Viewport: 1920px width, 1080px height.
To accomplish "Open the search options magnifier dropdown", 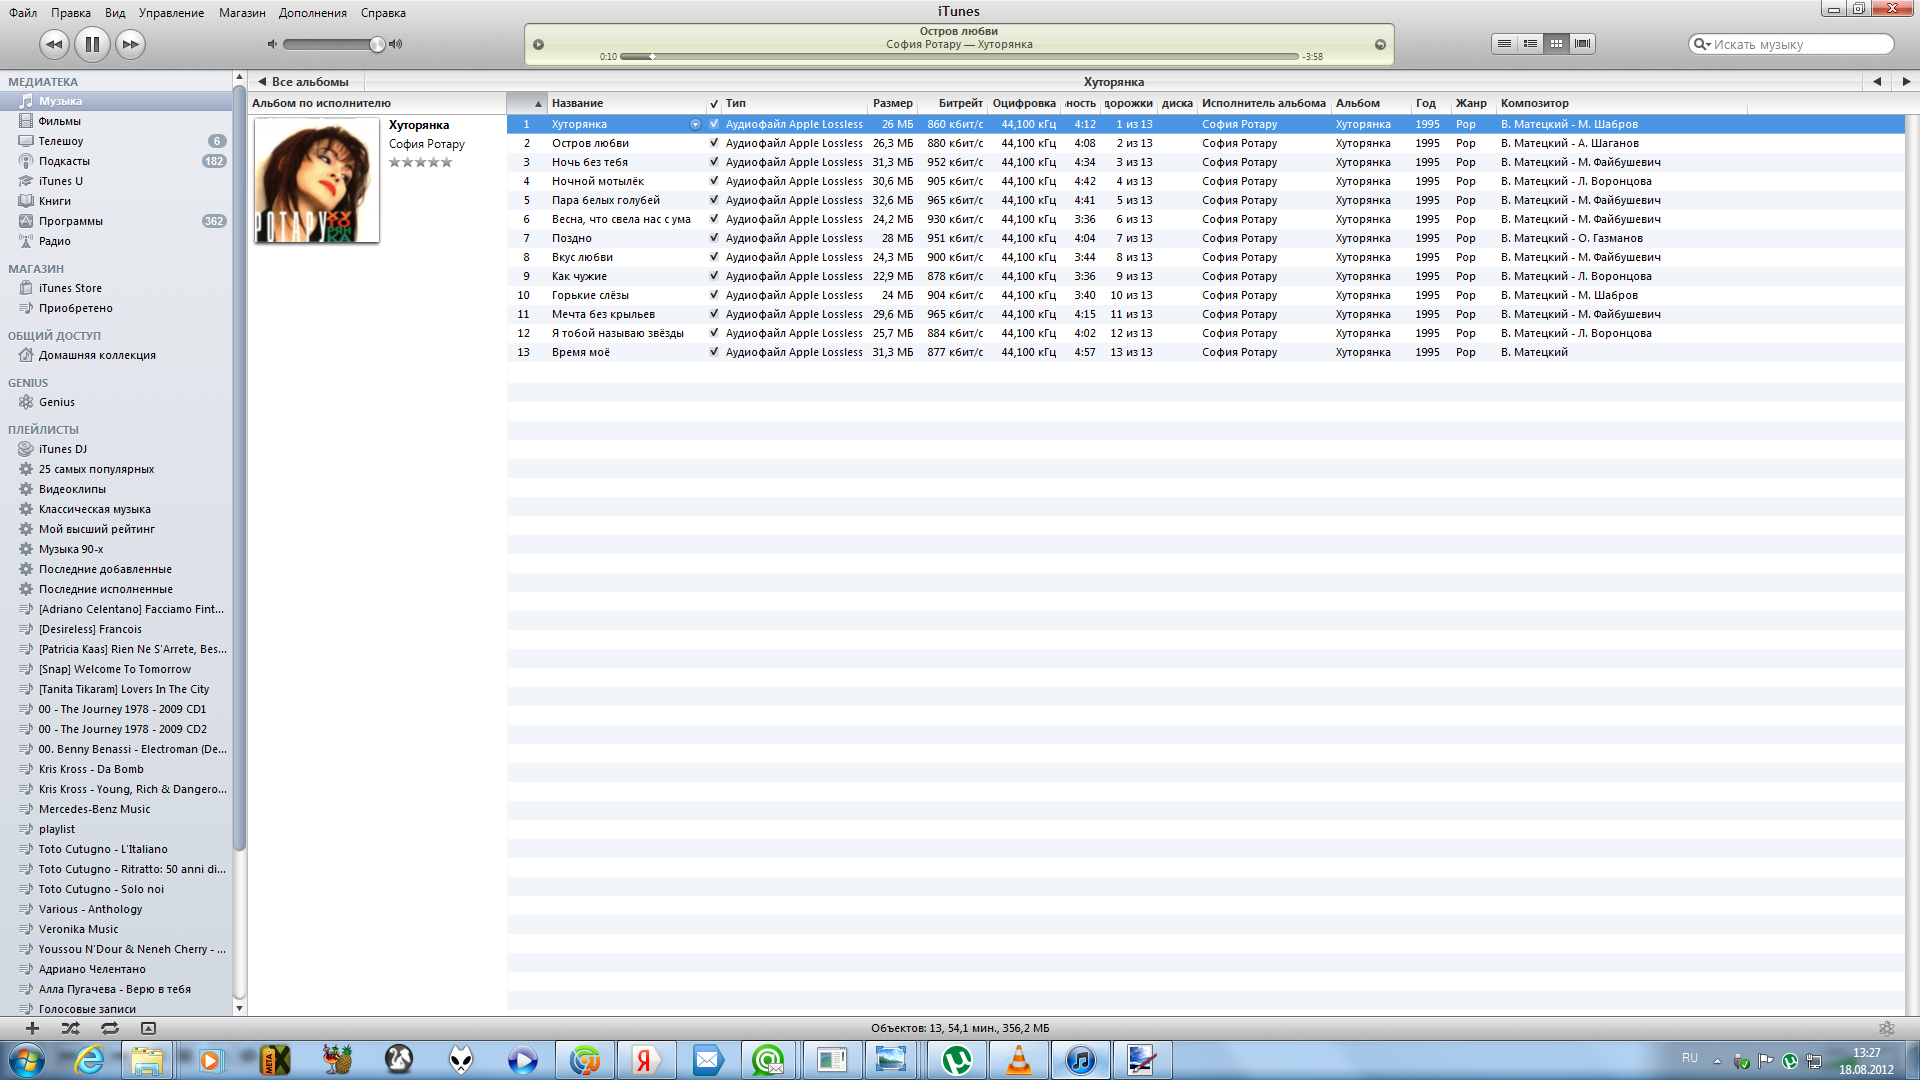I will pyautogui.click(x=1702, y=44).
